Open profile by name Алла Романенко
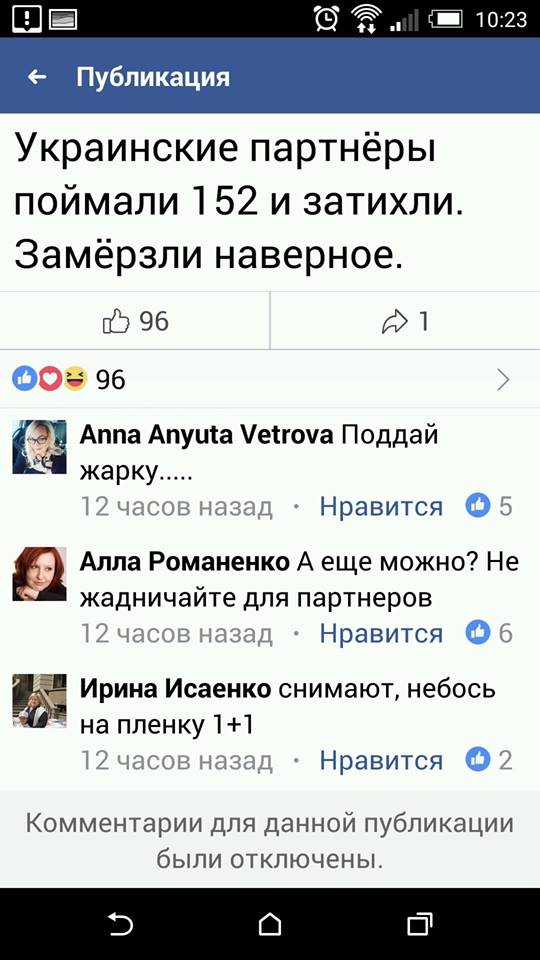This screenshot has width=540, height=960. [x=185, y=562]
